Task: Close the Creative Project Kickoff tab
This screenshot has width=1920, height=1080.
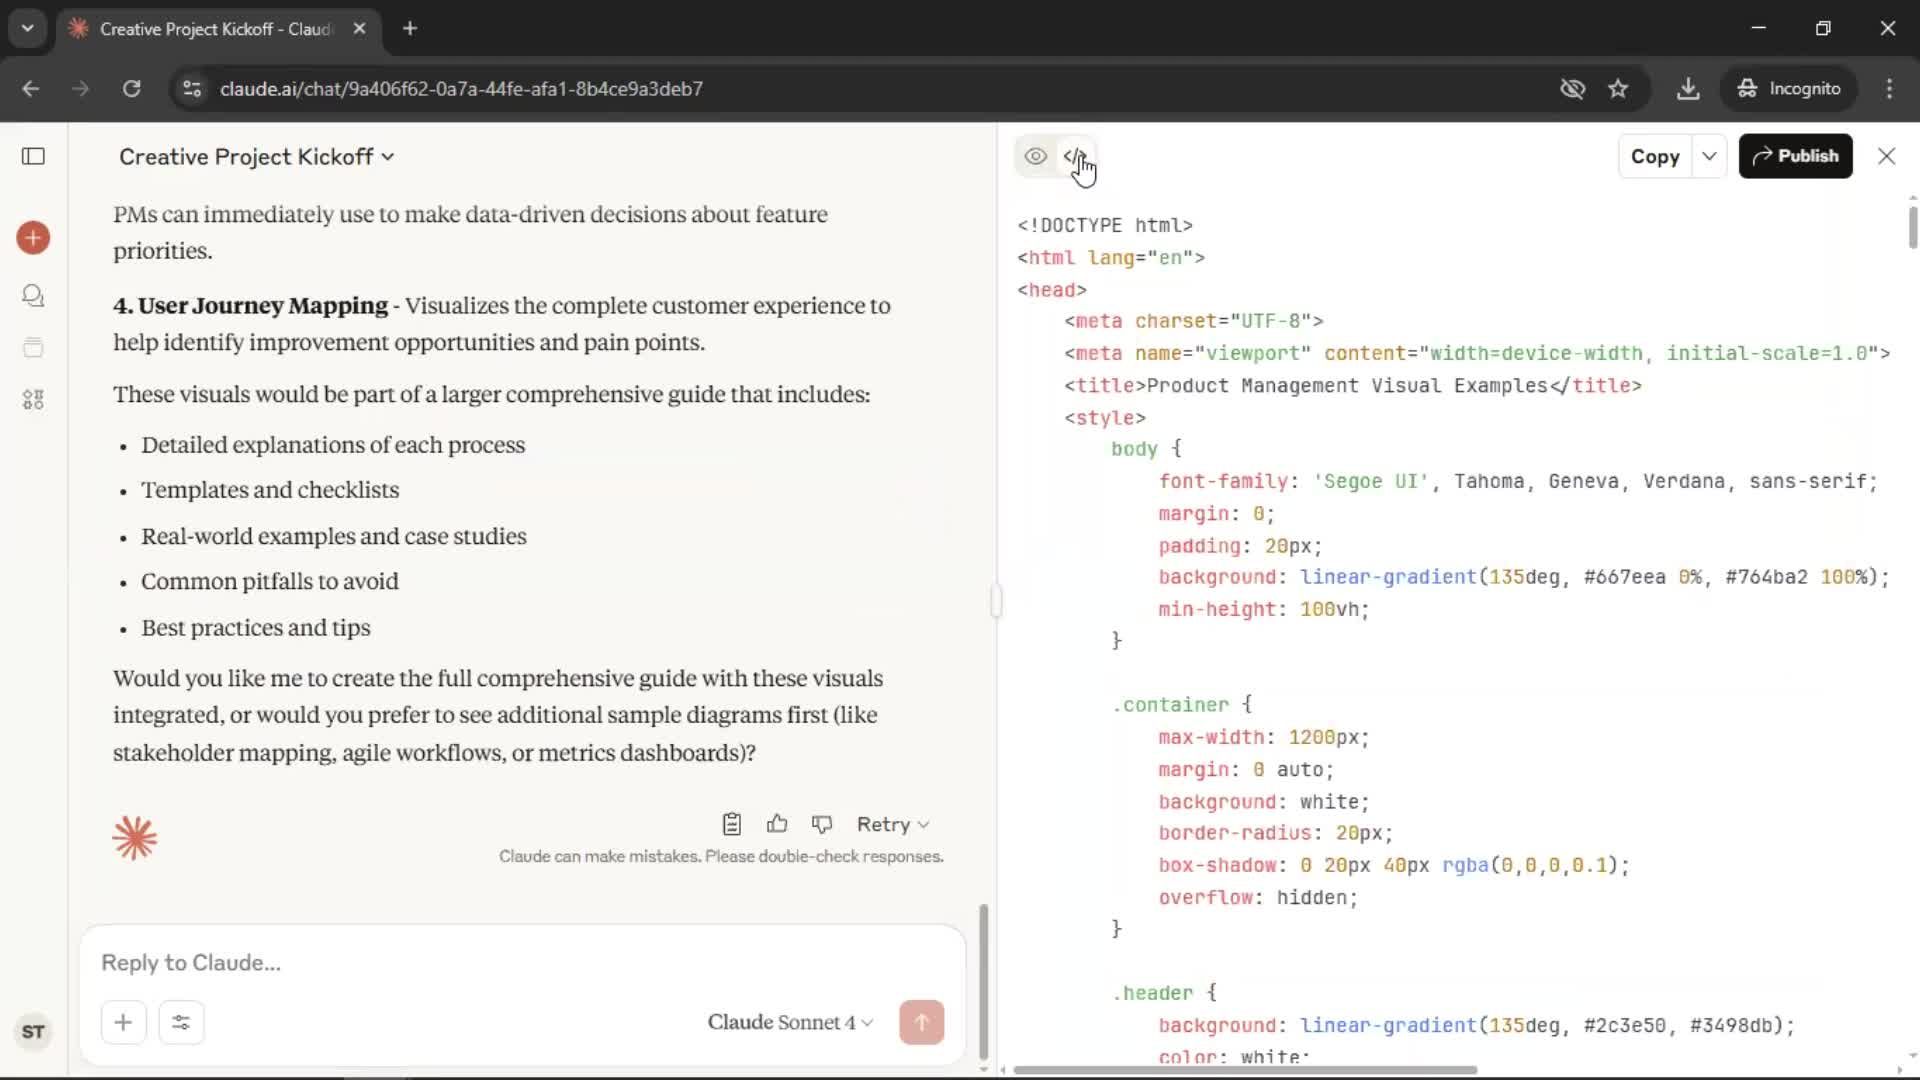Action: point(359,28)
